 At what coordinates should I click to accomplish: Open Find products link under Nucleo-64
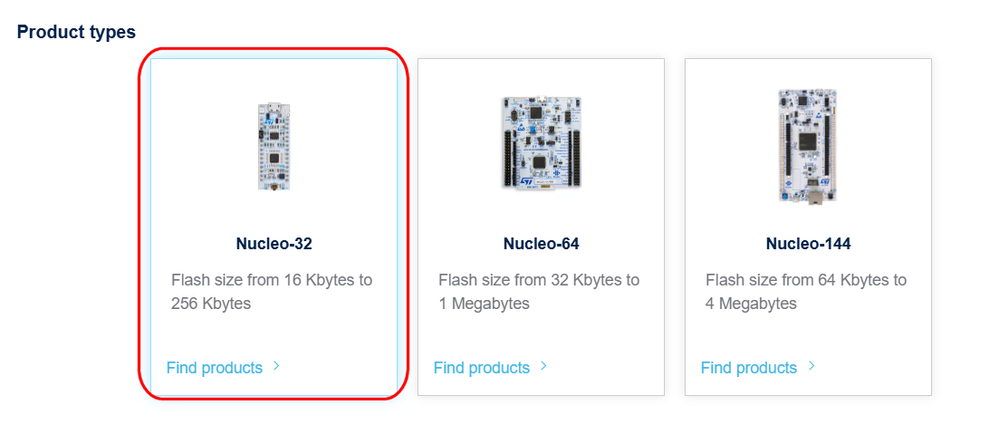482,368
